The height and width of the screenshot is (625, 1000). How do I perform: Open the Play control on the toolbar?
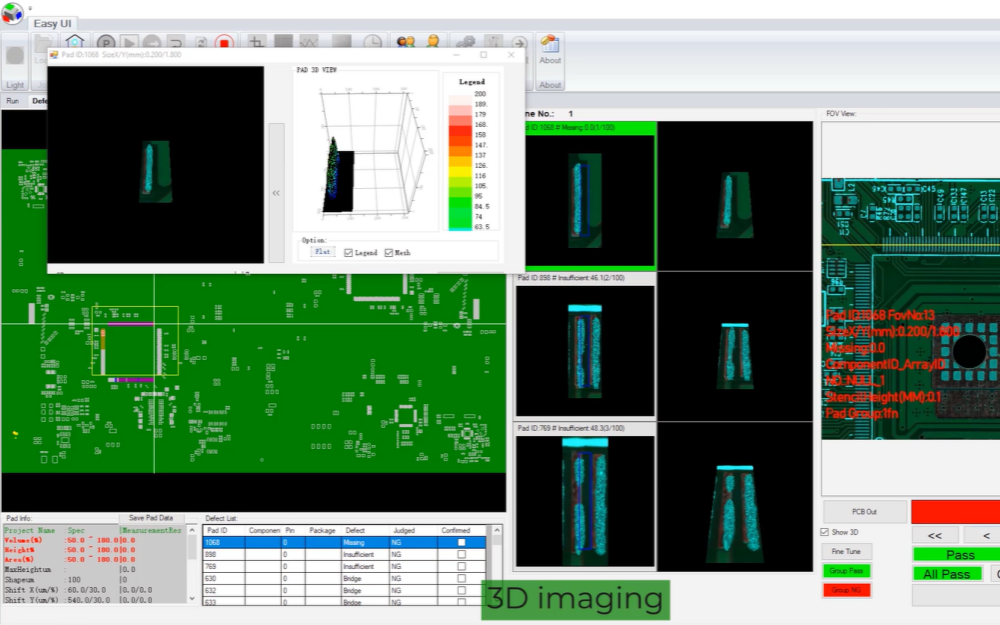click(129, 42)
